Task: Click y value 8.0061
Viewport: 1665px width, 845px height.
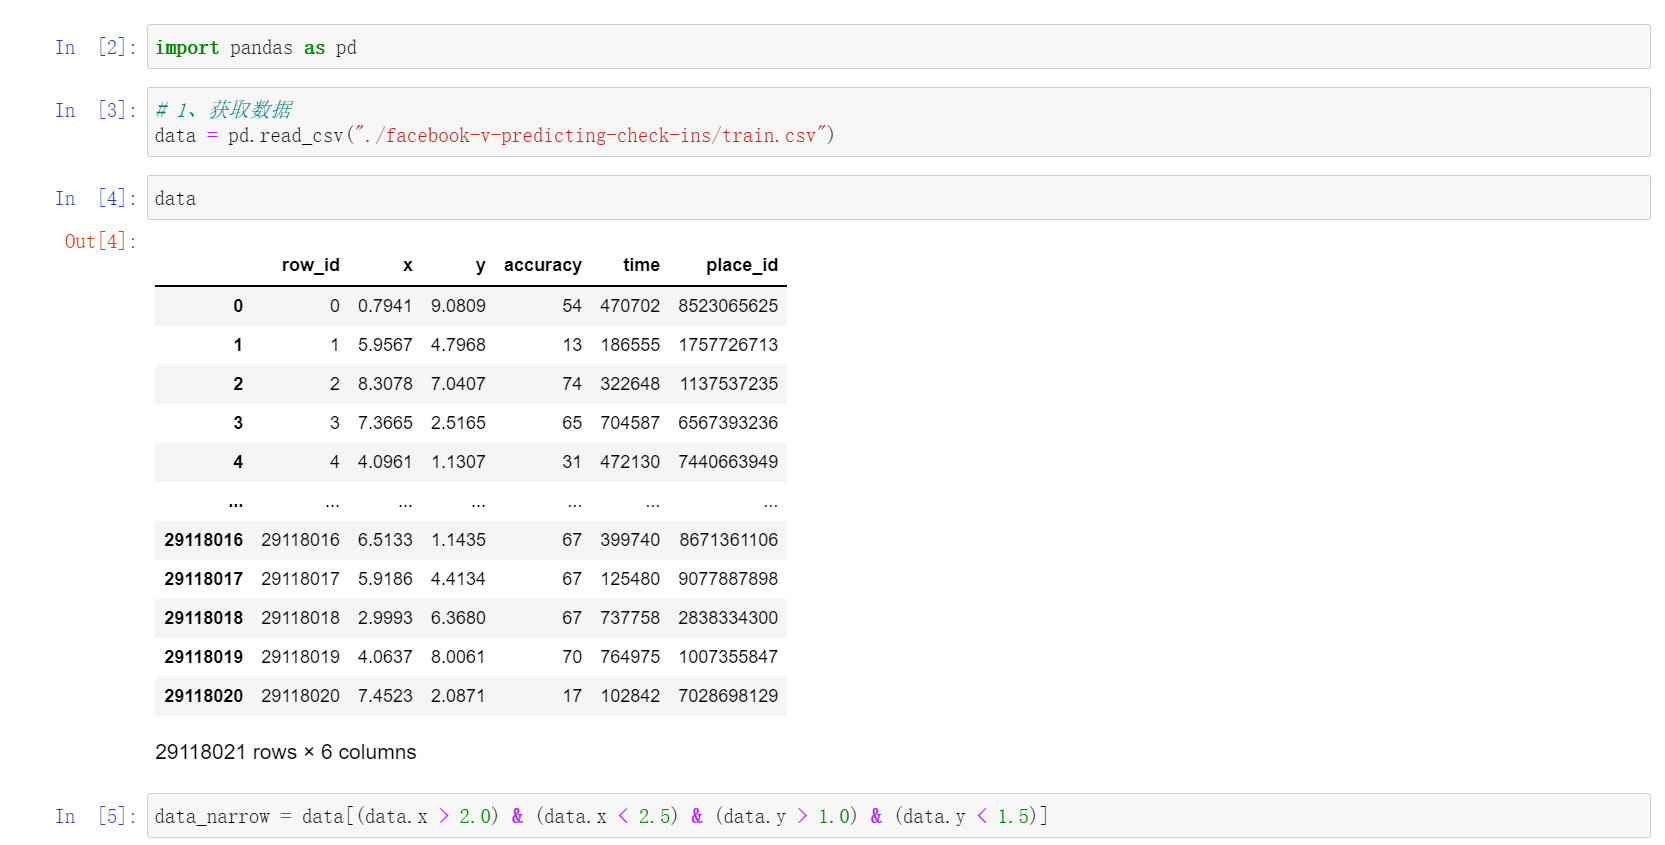Action: pos(458,657)
